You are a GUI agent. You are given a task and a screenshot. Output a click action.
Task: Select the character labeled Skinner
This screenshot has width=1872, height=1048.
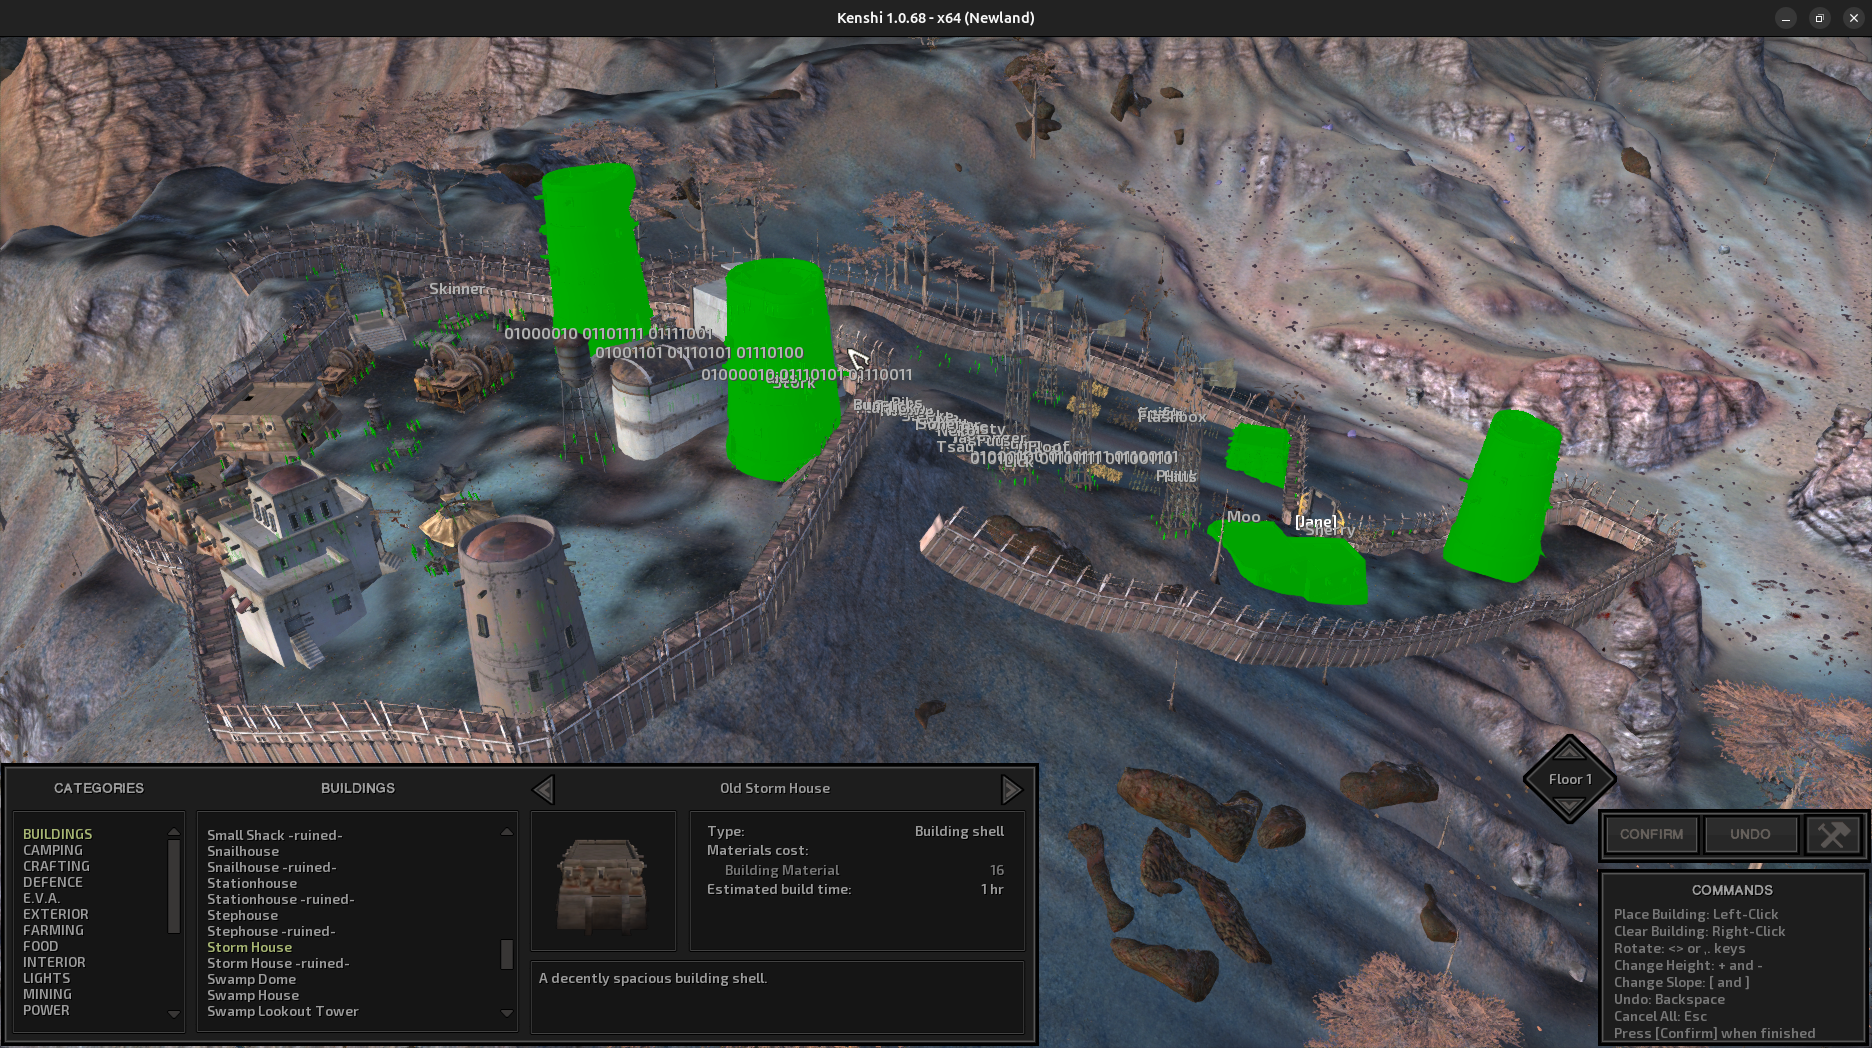point(457,289)
